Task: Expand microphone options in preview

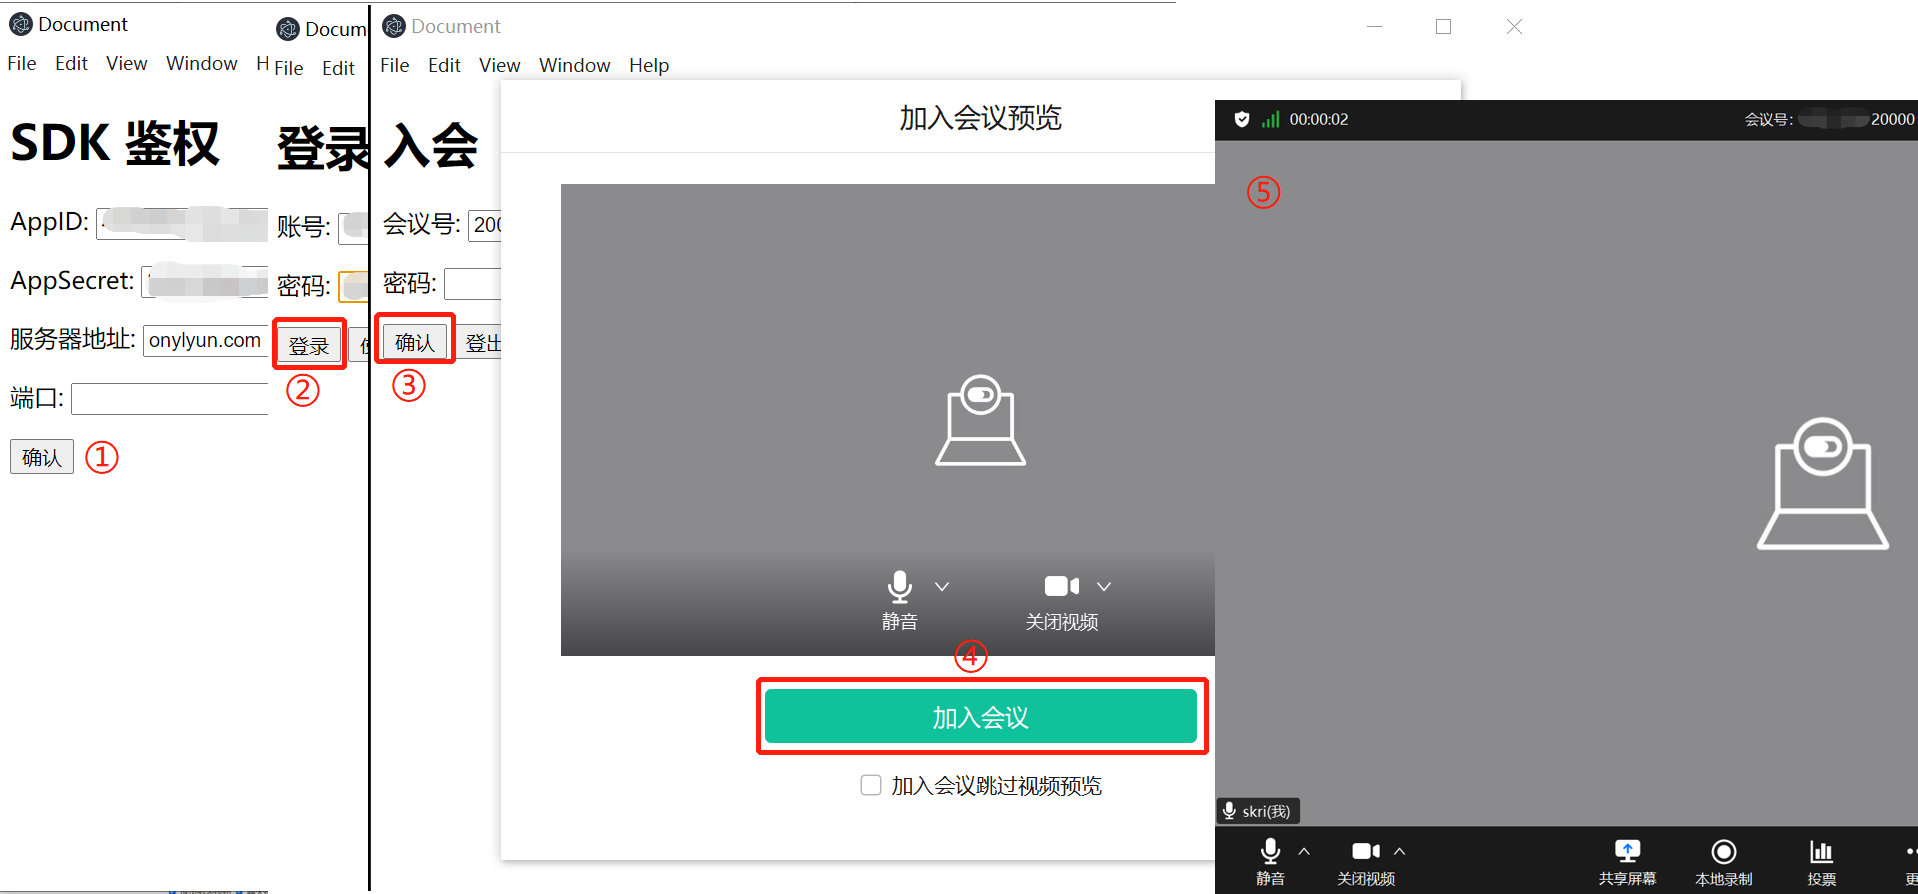Action: point(942,586)
